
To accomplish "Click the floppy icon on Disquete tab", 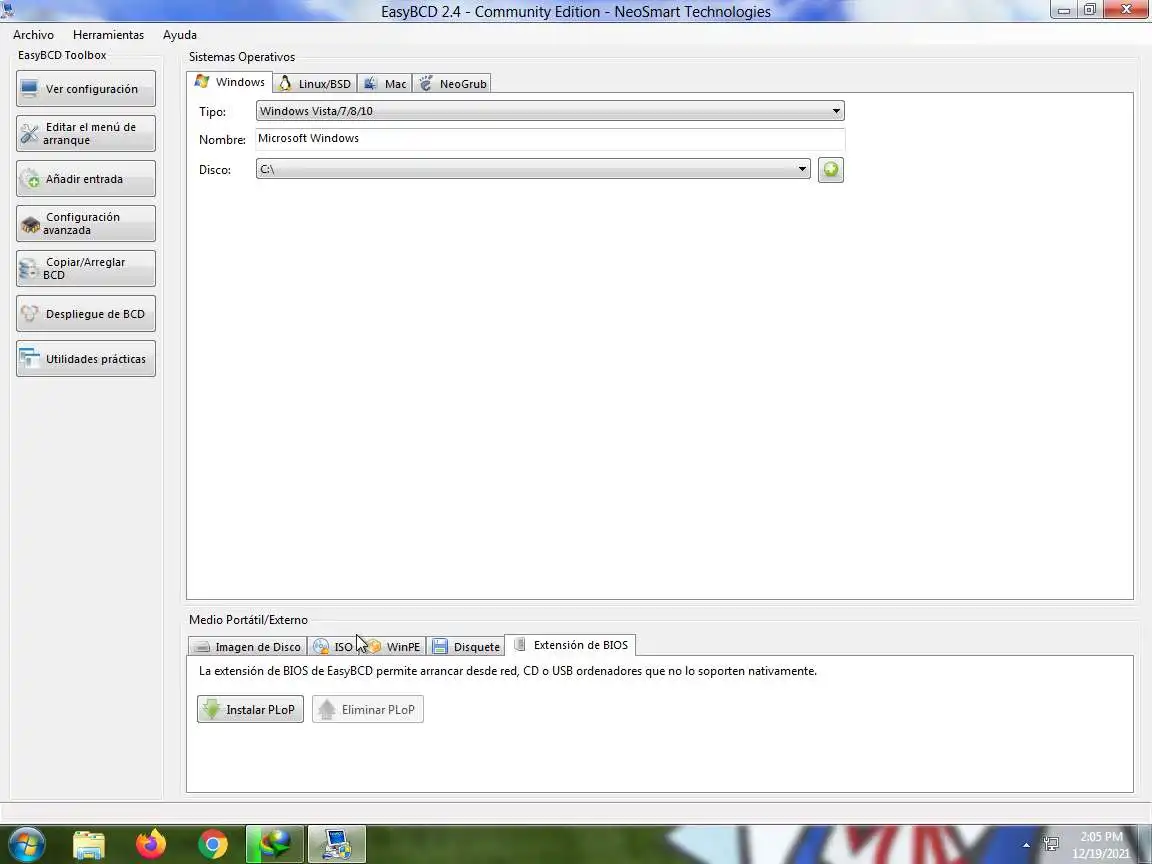I will (440, 647).
